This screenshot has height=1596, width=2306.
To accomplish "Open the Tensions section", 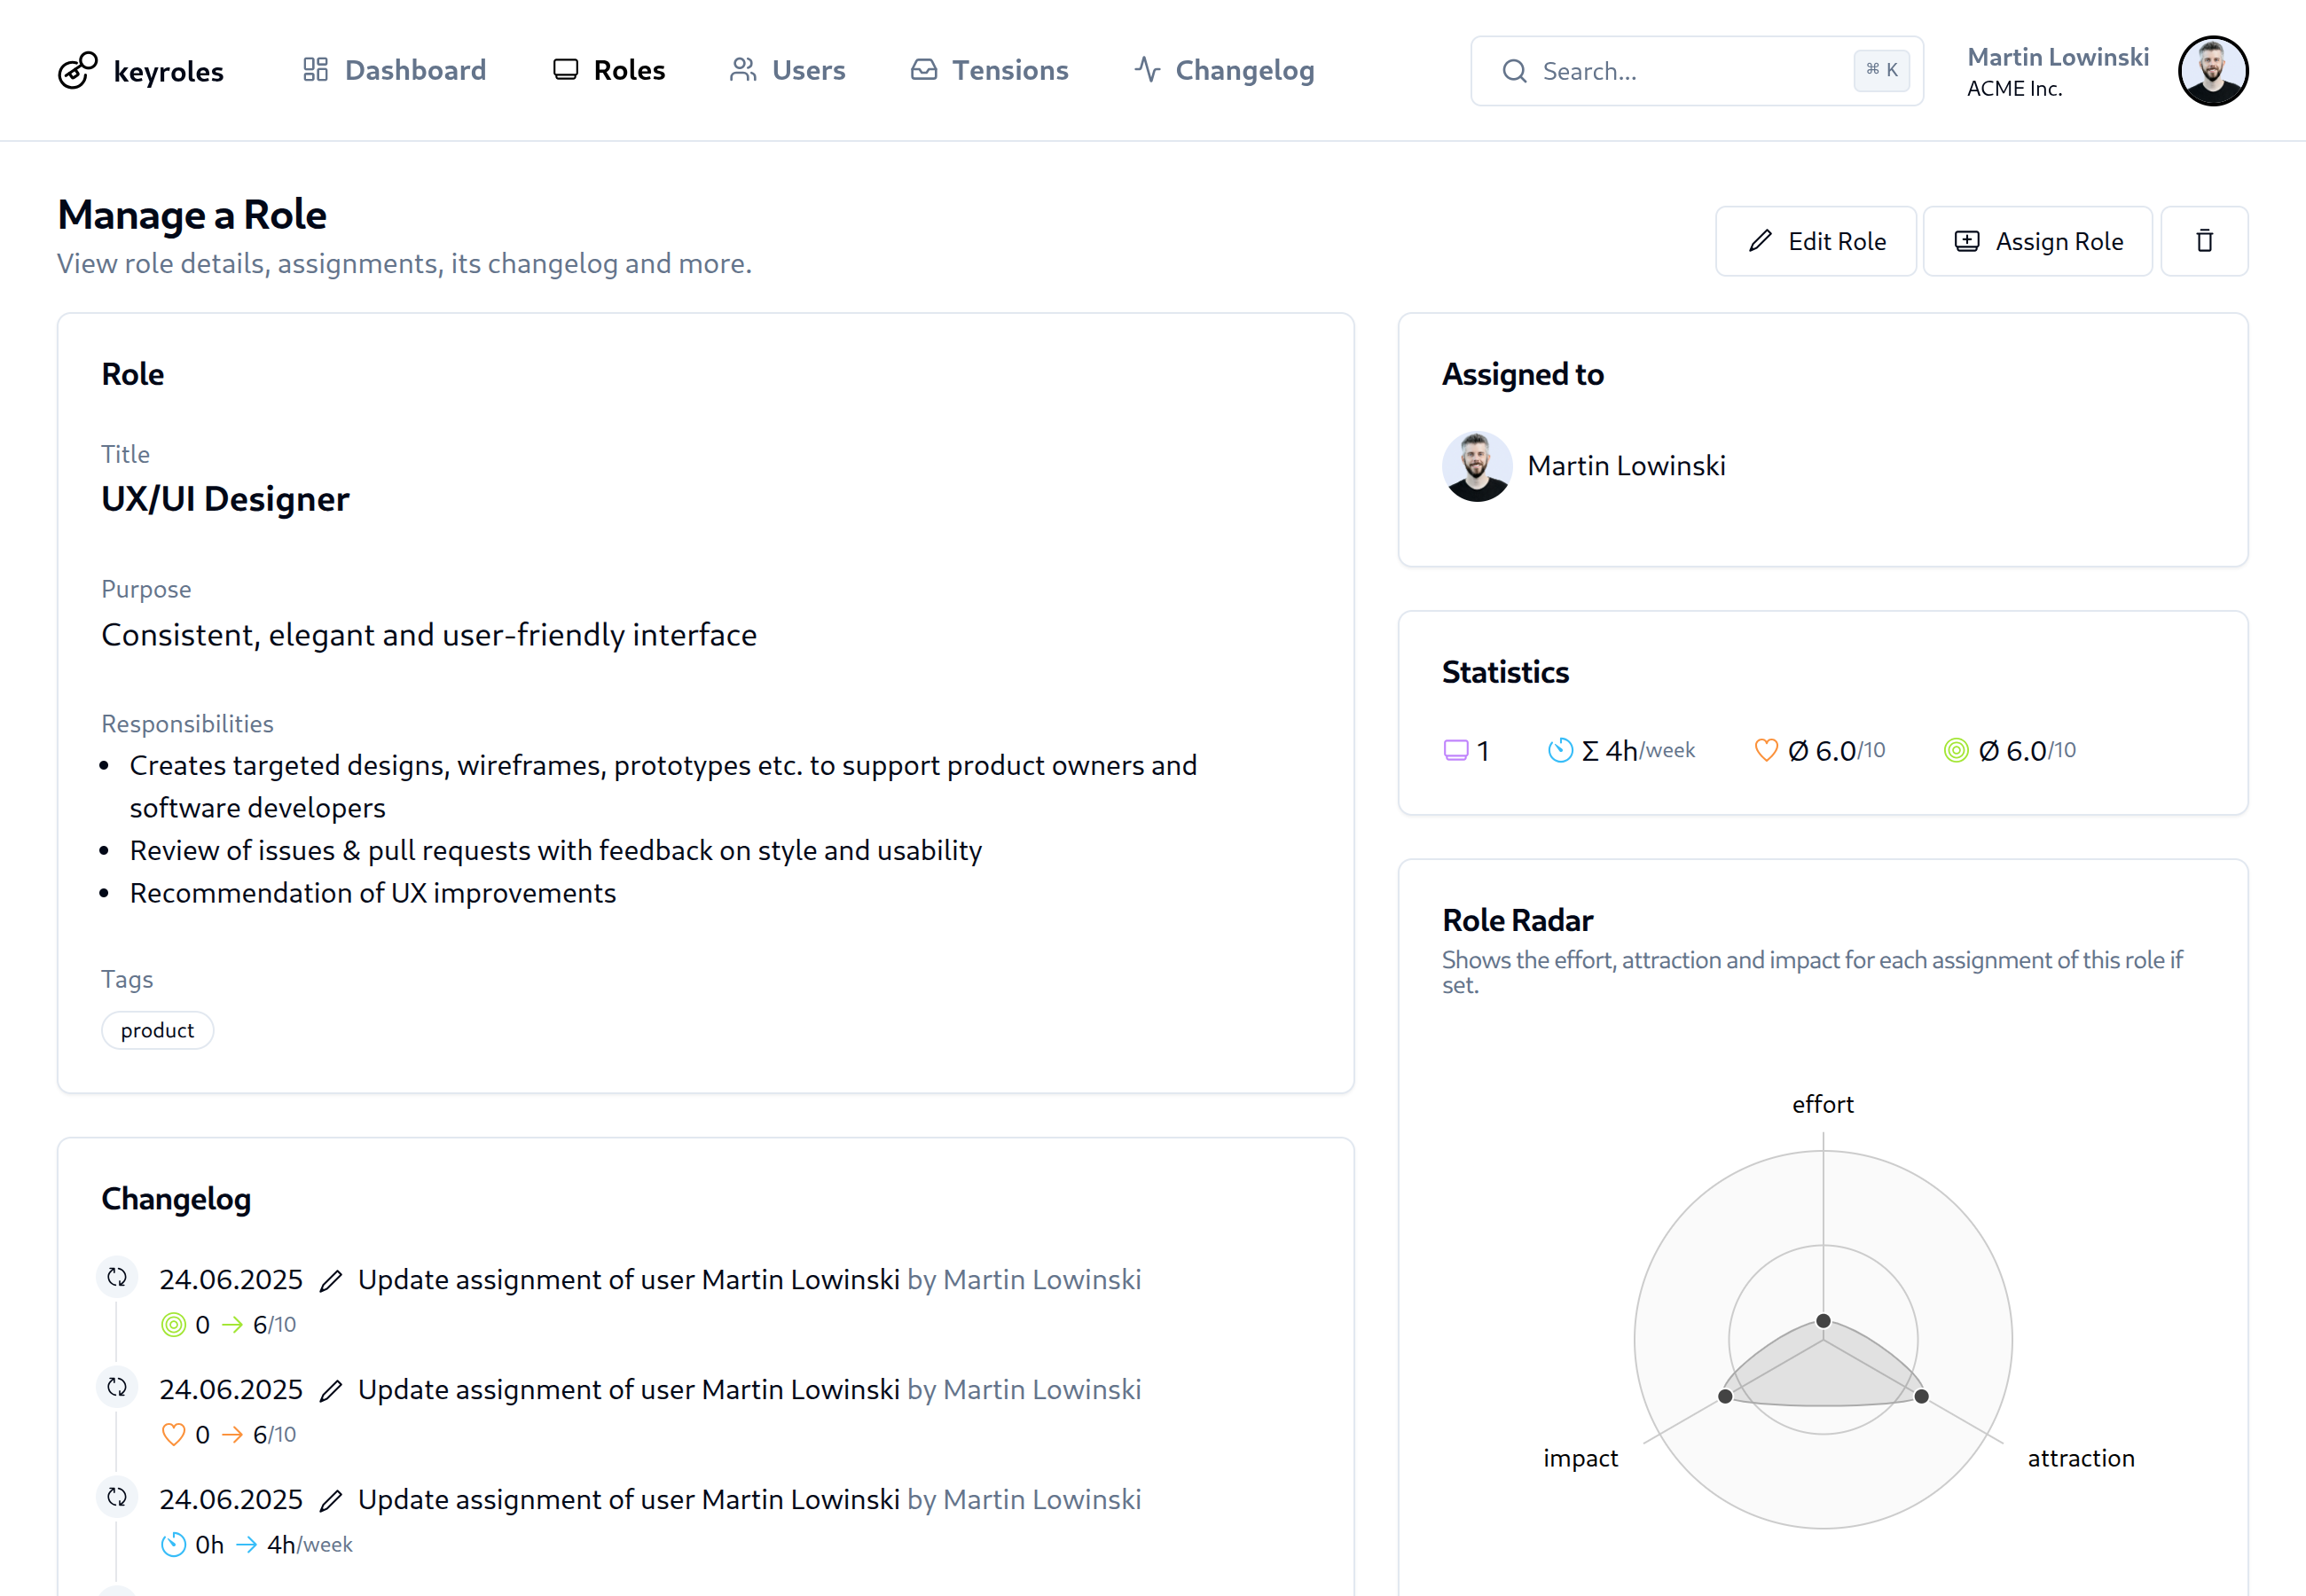I will tap(988, 70).
